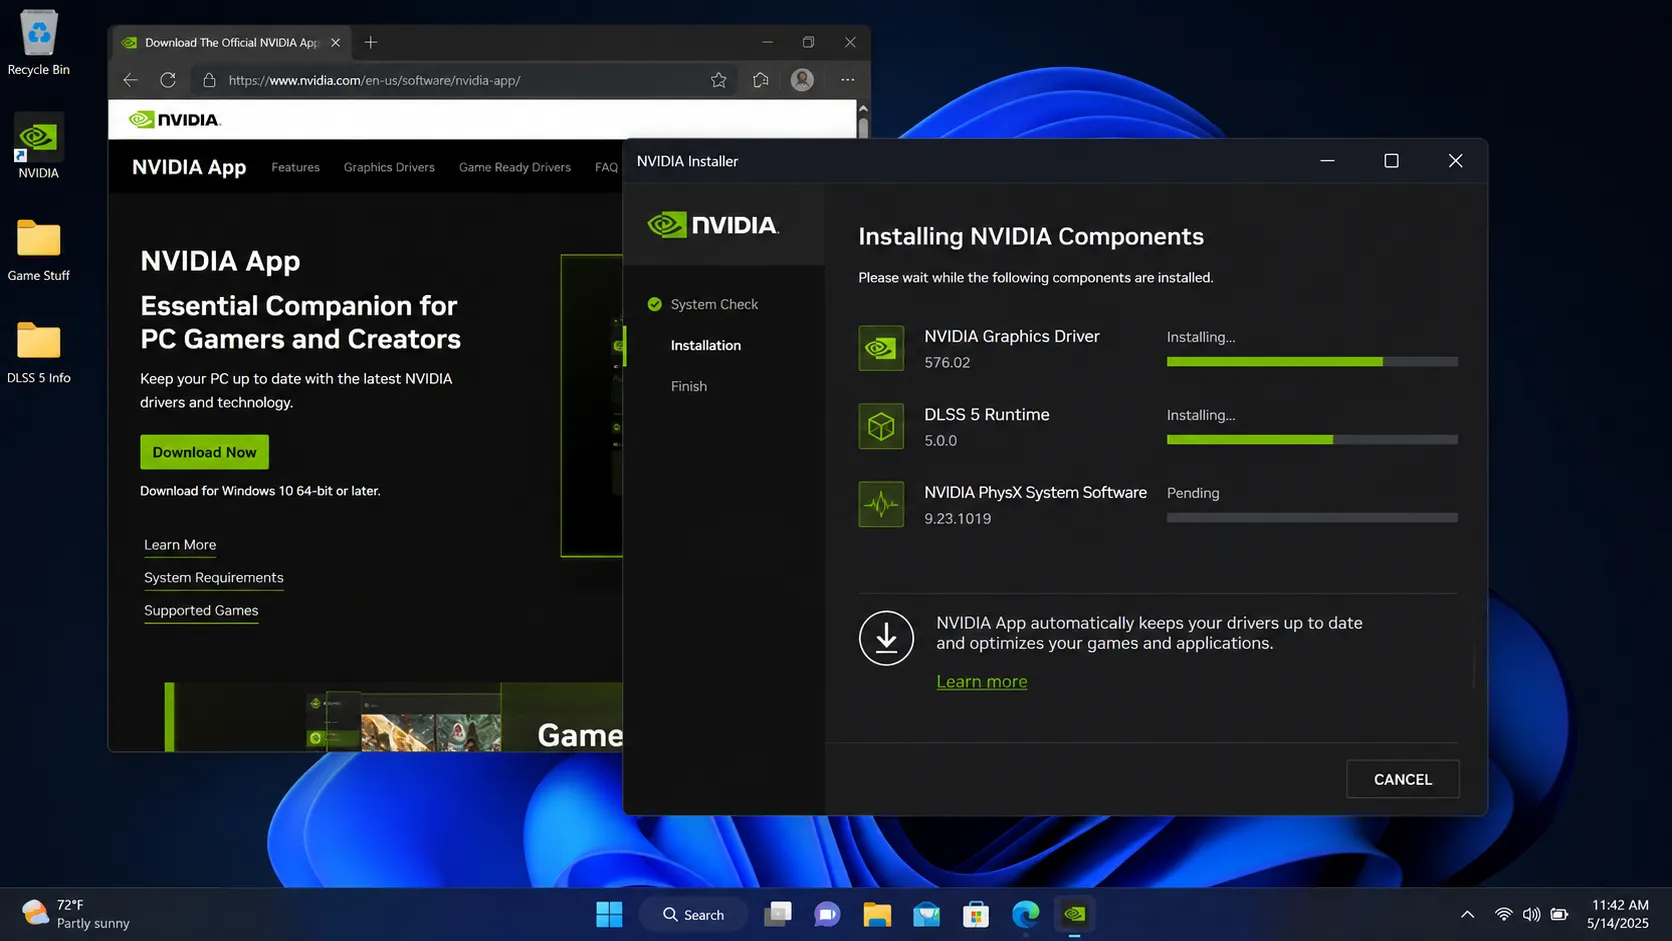The image size is (1672, 941).
Task: Select the Finish step in installer
Action: (689, 386)
